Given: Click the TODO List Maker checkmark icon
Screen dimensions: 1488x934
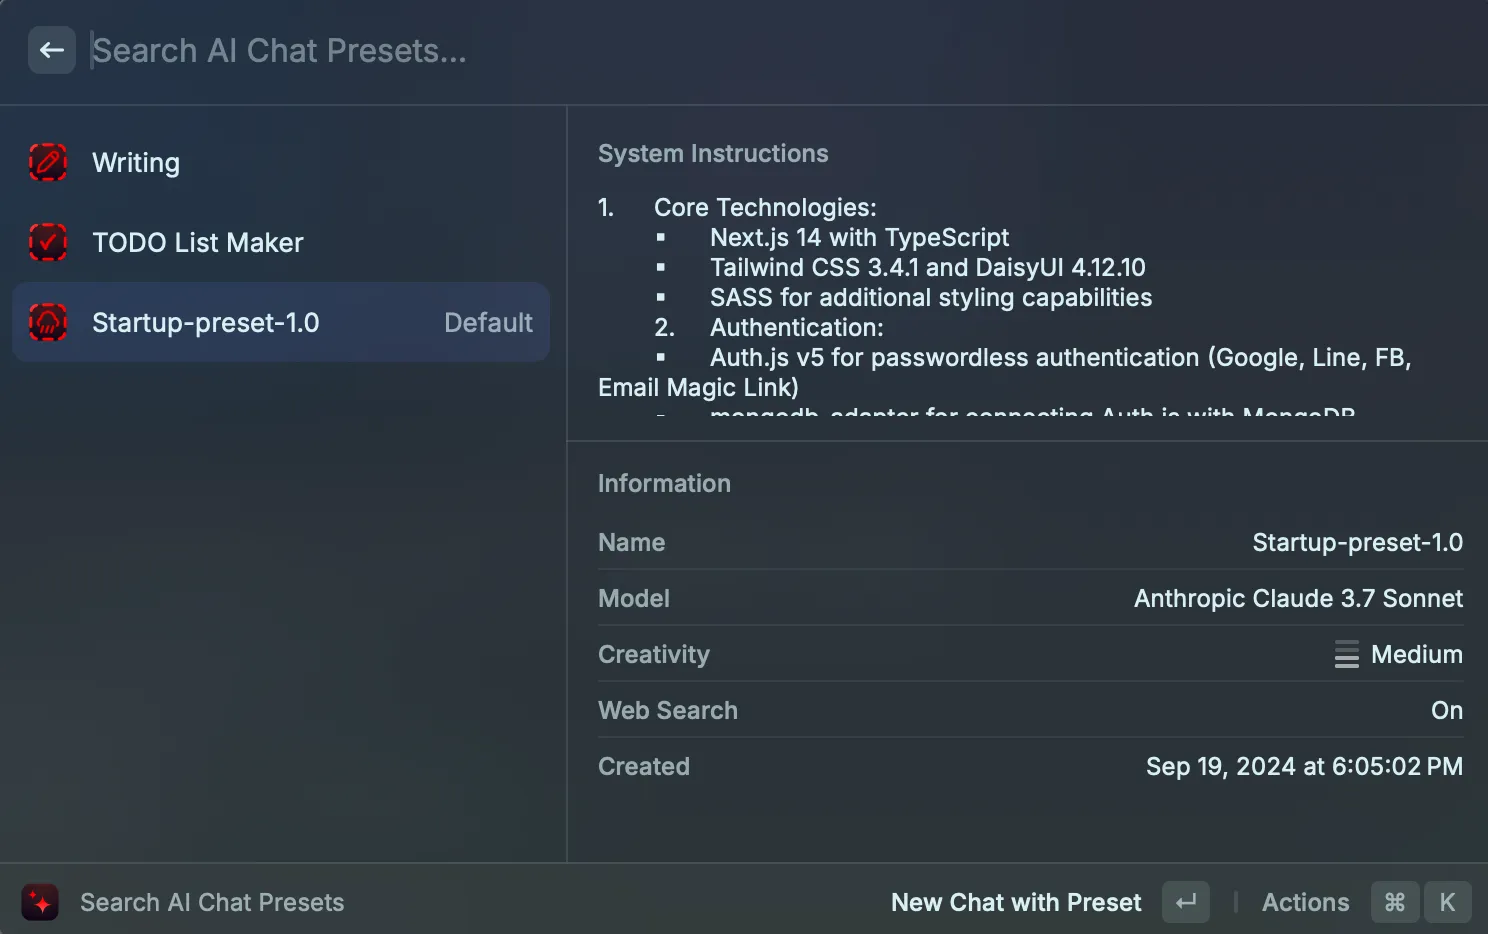Looking at the screenshot, I should coord(48,242).
